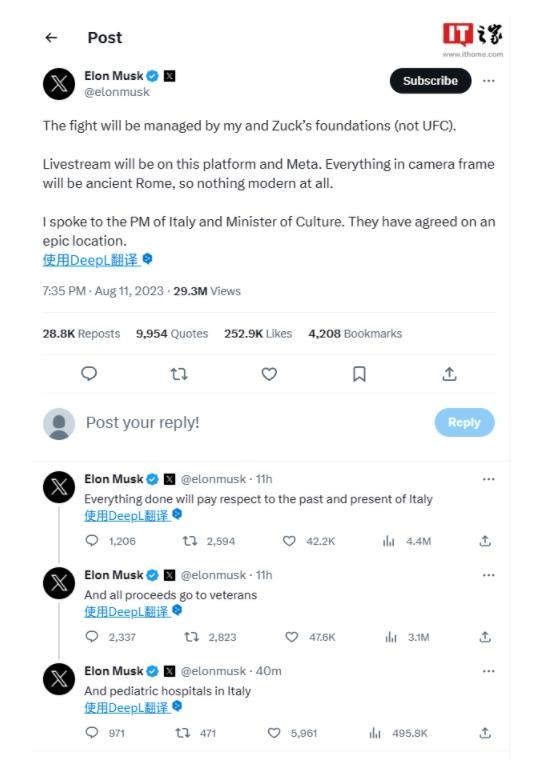Bookmark the main post

359,374
